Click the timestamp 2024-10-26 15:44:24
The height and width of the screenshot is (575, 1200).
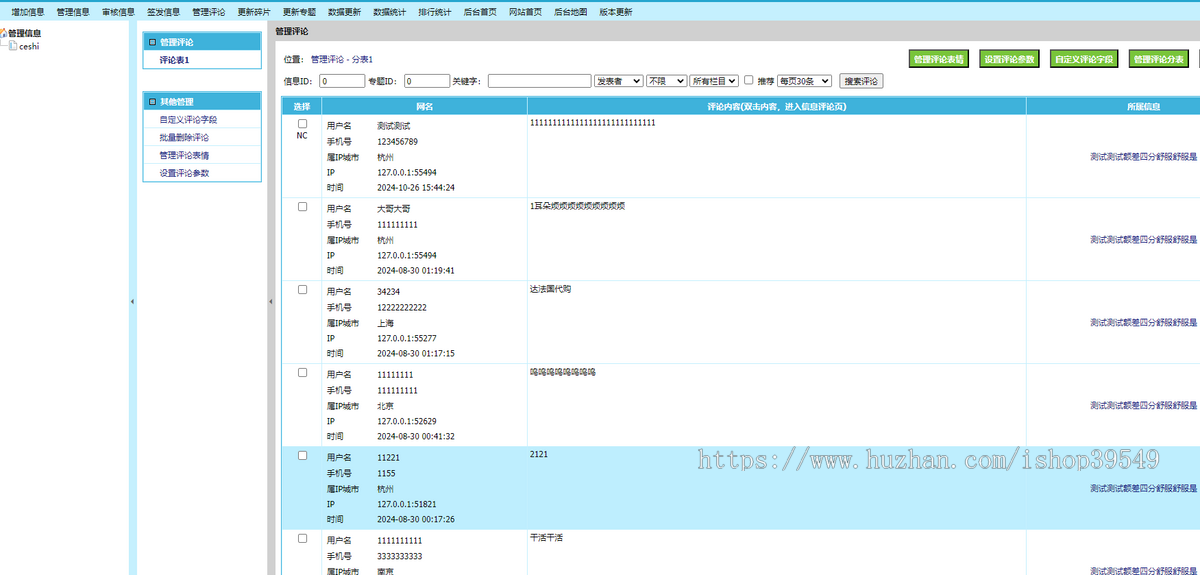416,187
